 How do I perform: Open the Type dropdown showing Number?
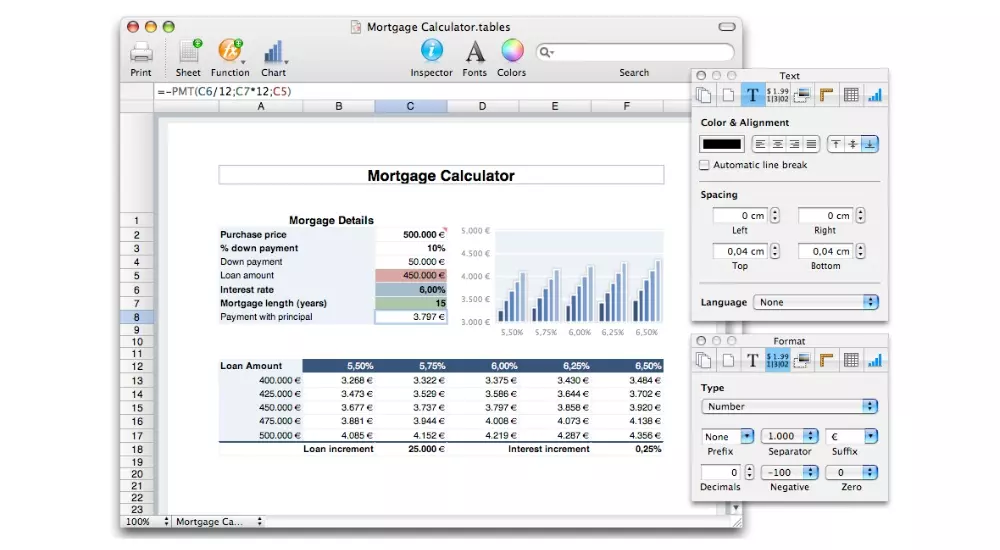coord(789,406)
